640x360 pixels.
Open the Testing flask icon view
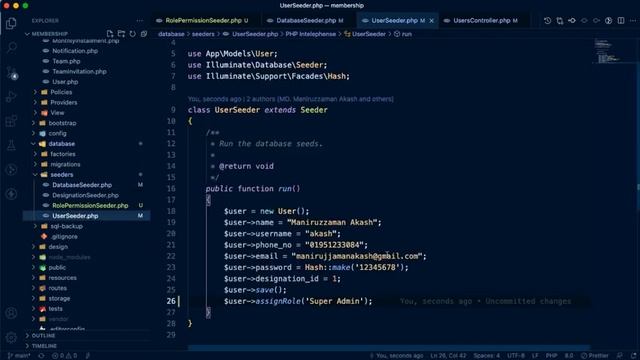coord(11,145)
